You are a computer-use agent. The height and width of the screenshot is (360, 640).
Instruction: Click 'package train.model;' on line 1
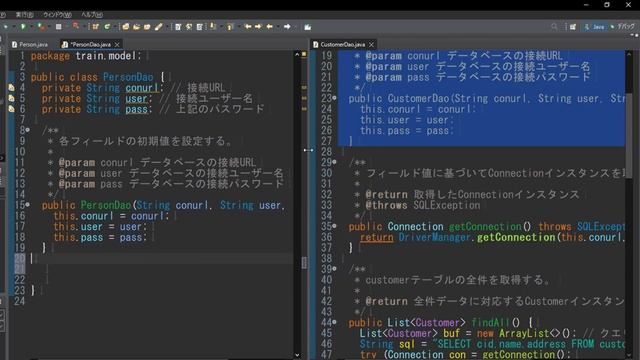[x=86, y=56]
